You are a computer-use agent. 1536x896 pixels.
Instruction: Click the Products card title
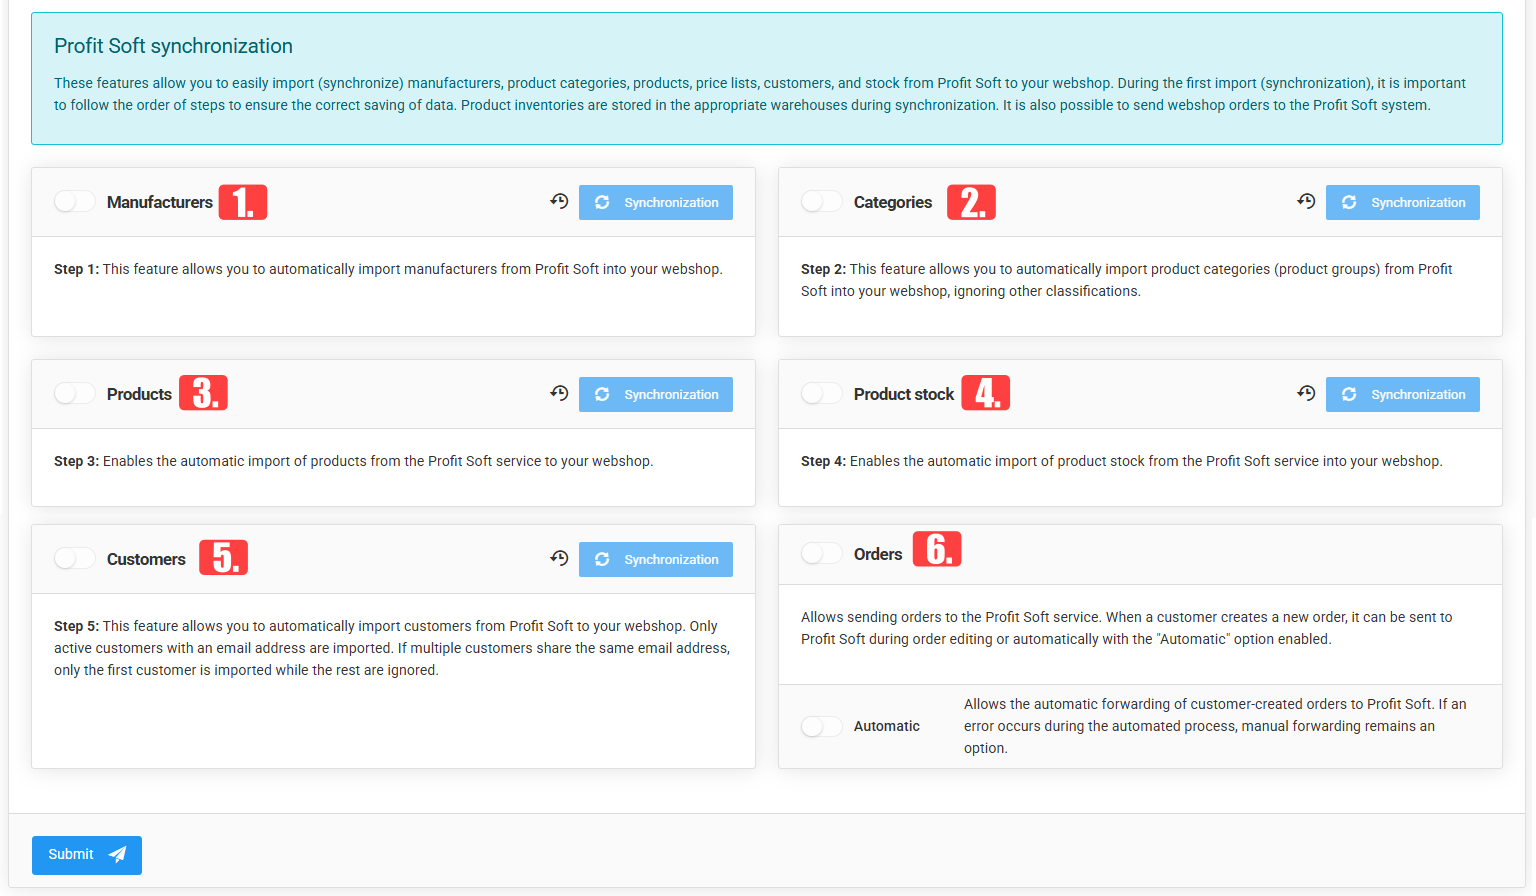[139, 394]
